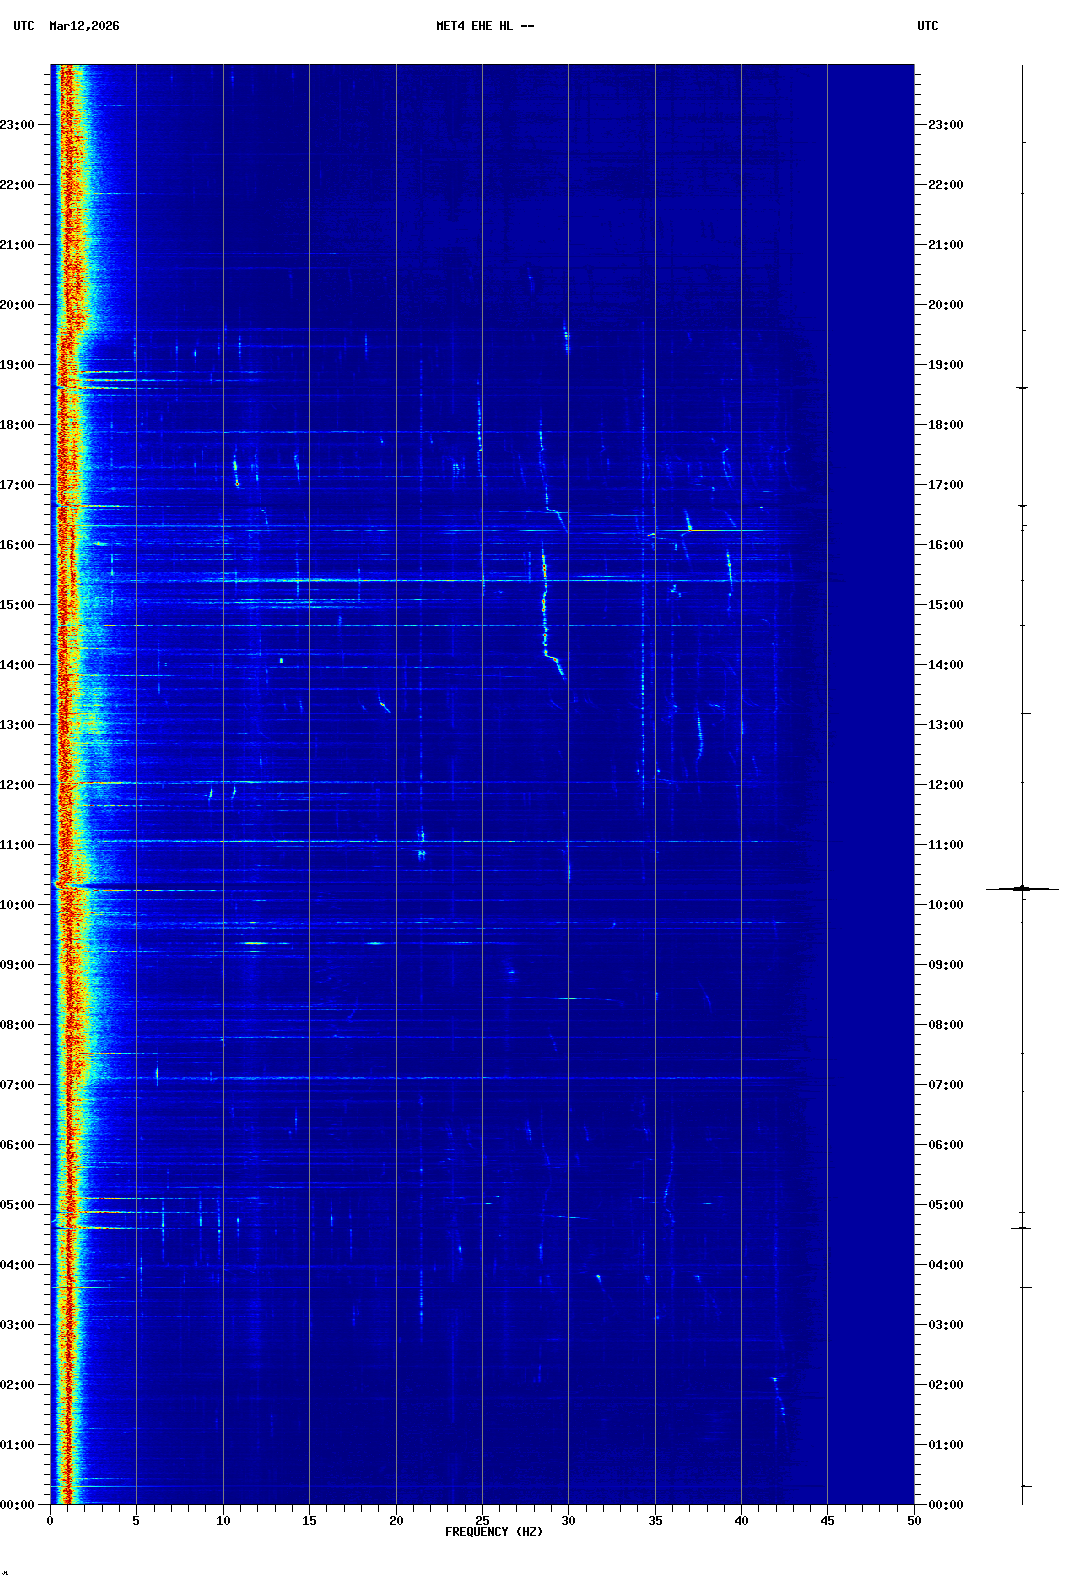This screenshot has width=1066, height=1584.
Task: Click the 5 tick on frequency axis
Action: click(x=136, y=1521)
